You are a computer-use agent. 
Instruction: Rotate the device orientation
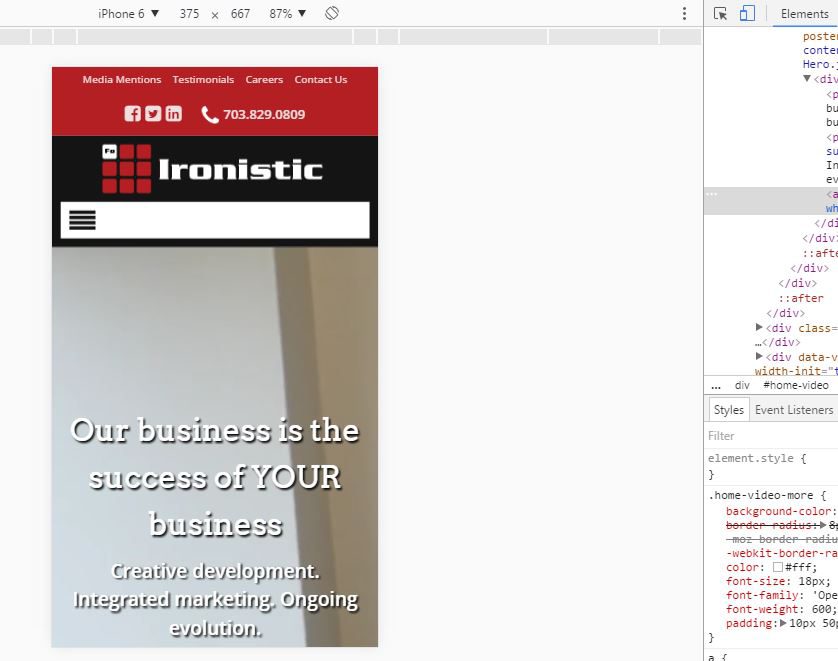[x=331, y=13]
